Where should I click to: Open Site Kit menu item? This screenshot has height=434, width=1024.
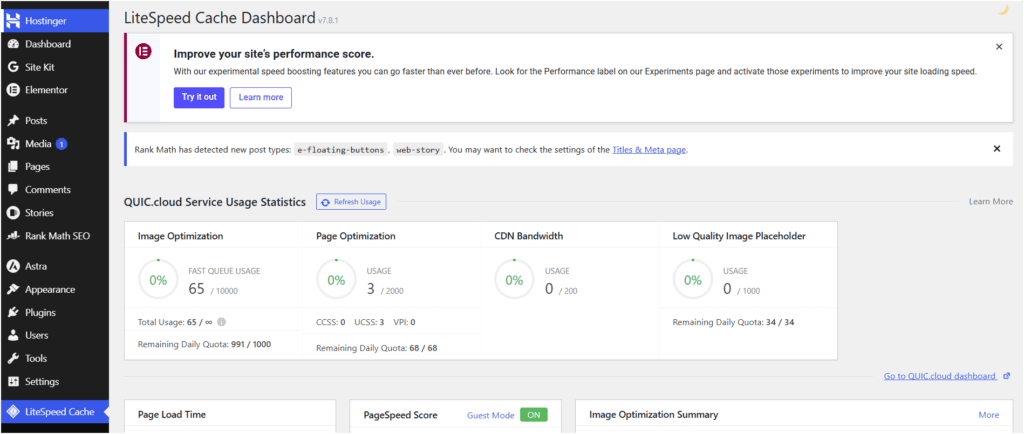click(55, 67)
